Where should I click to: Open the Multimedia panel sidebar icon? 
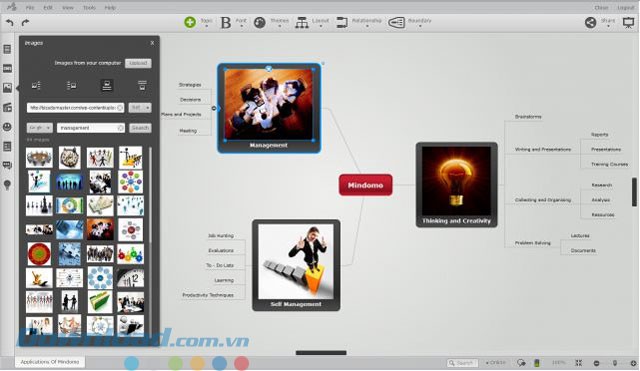pos(7,107)
